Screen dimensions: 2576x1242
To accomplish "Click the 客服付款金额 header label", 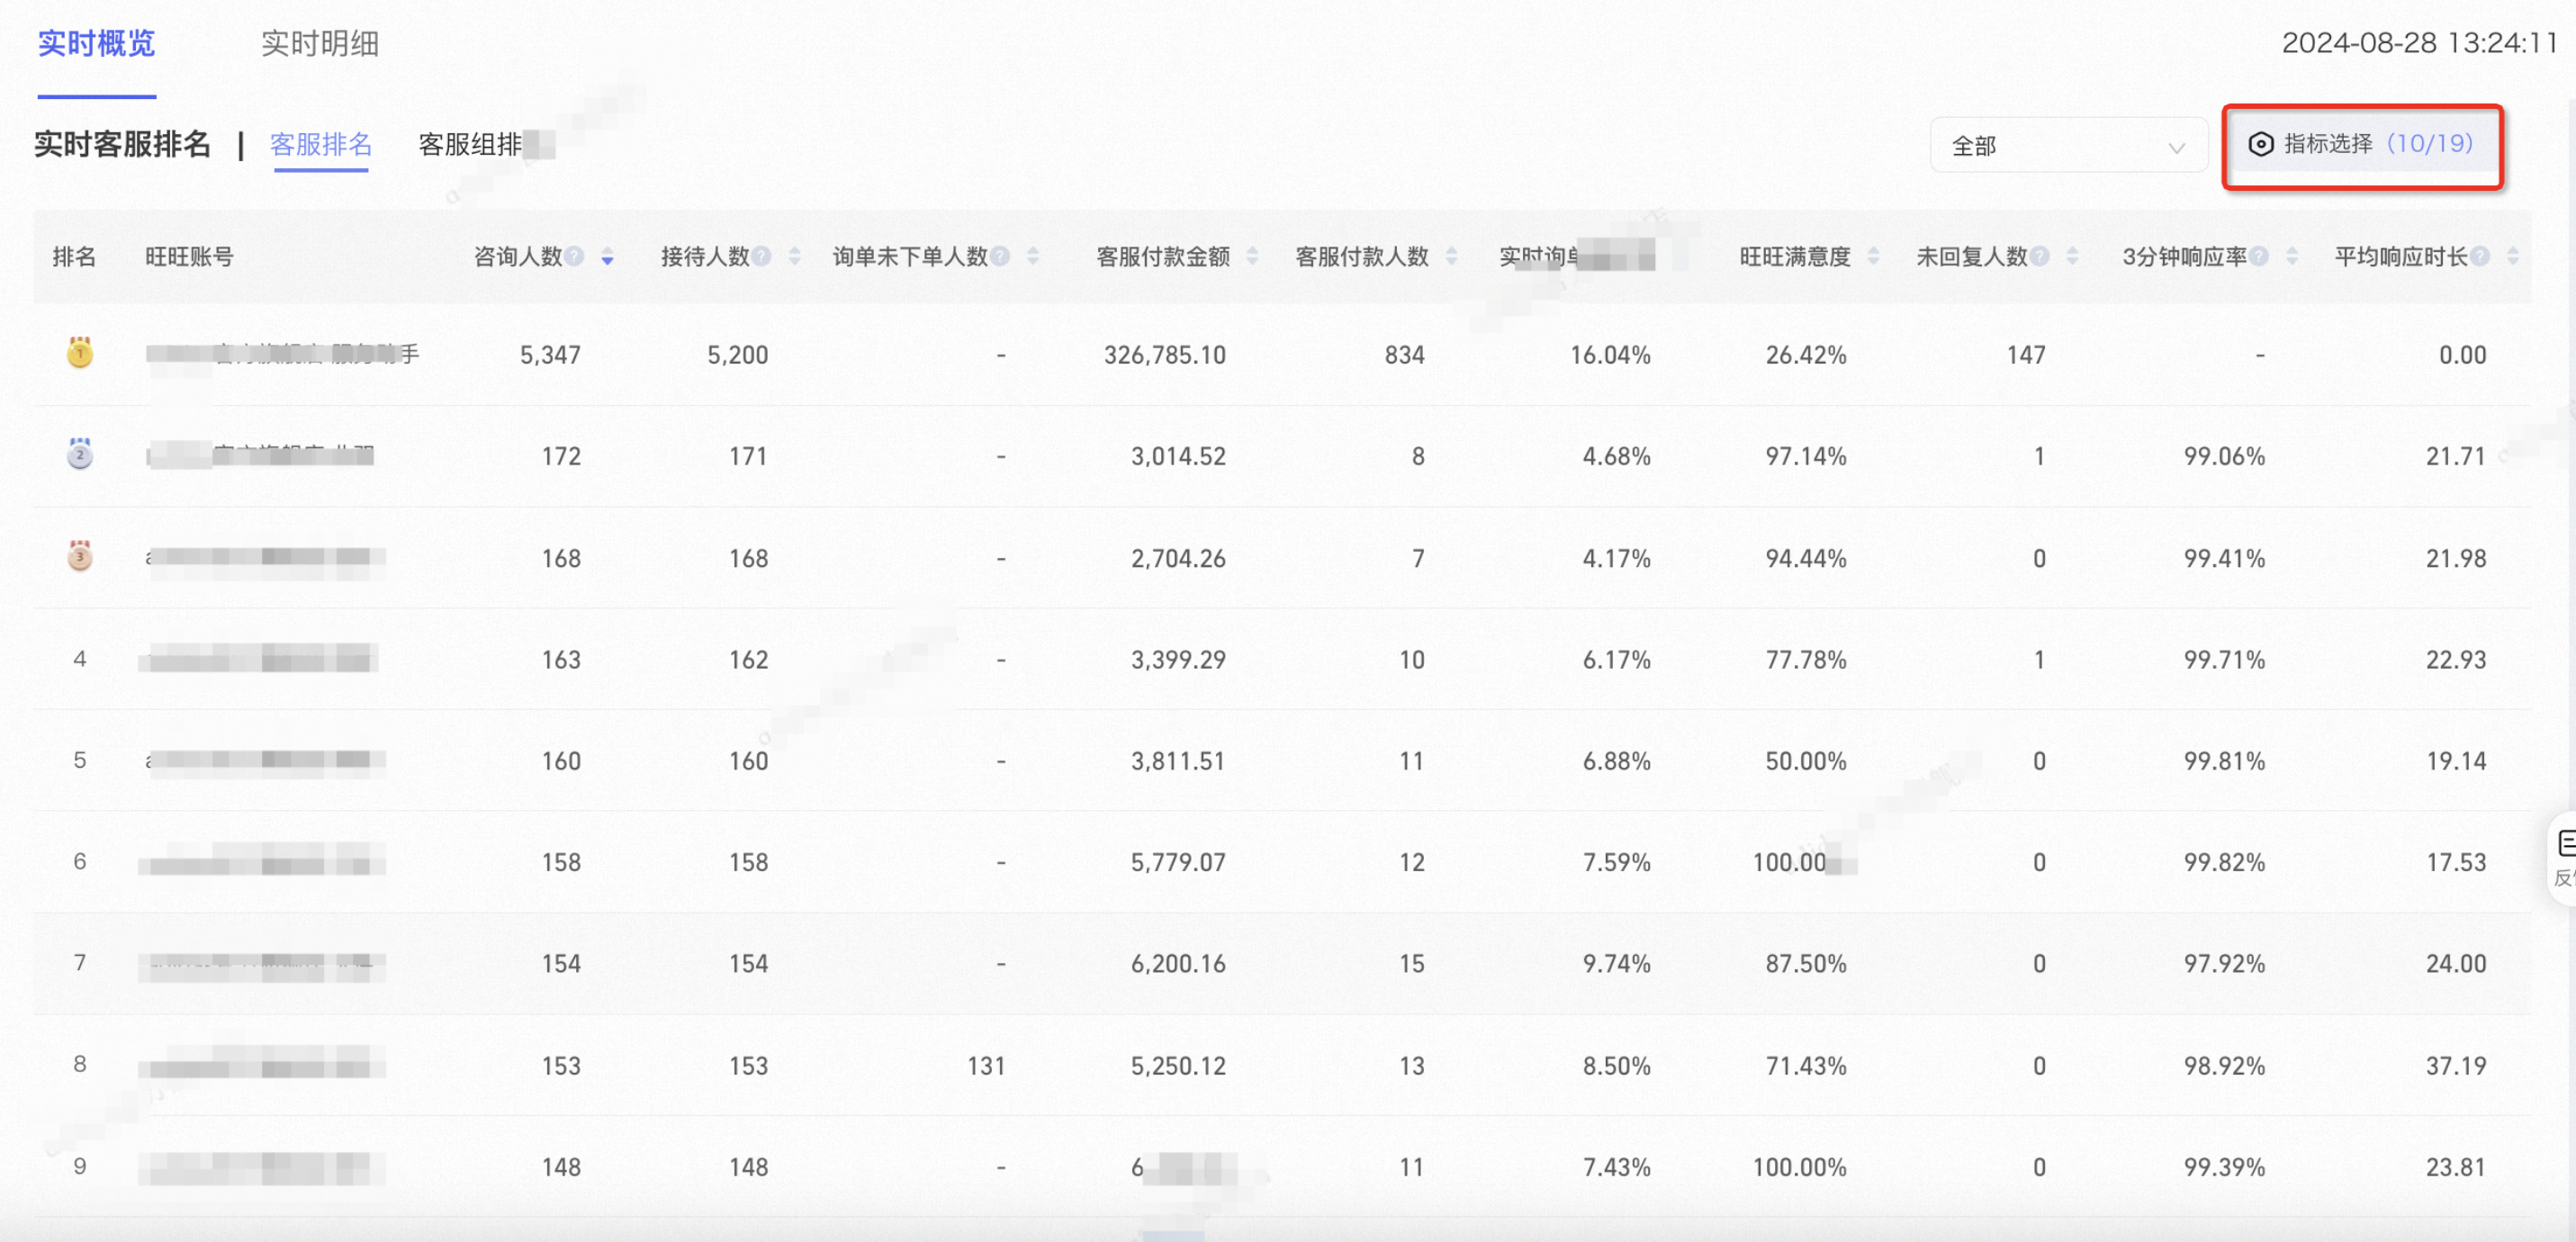I will click(x=1163, y=258).
